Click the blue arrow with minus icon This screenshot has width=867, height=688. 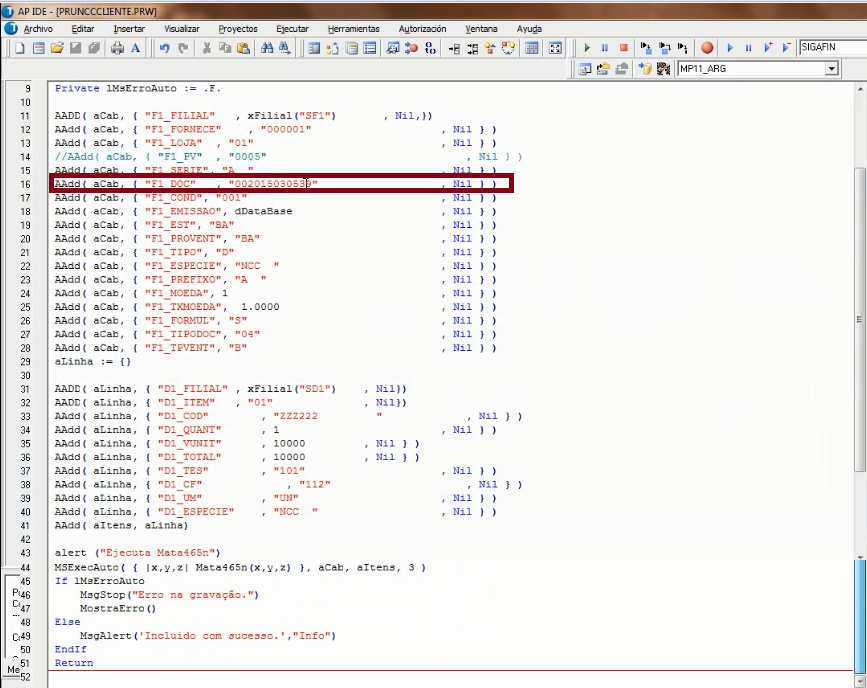[x=786, y=48]
